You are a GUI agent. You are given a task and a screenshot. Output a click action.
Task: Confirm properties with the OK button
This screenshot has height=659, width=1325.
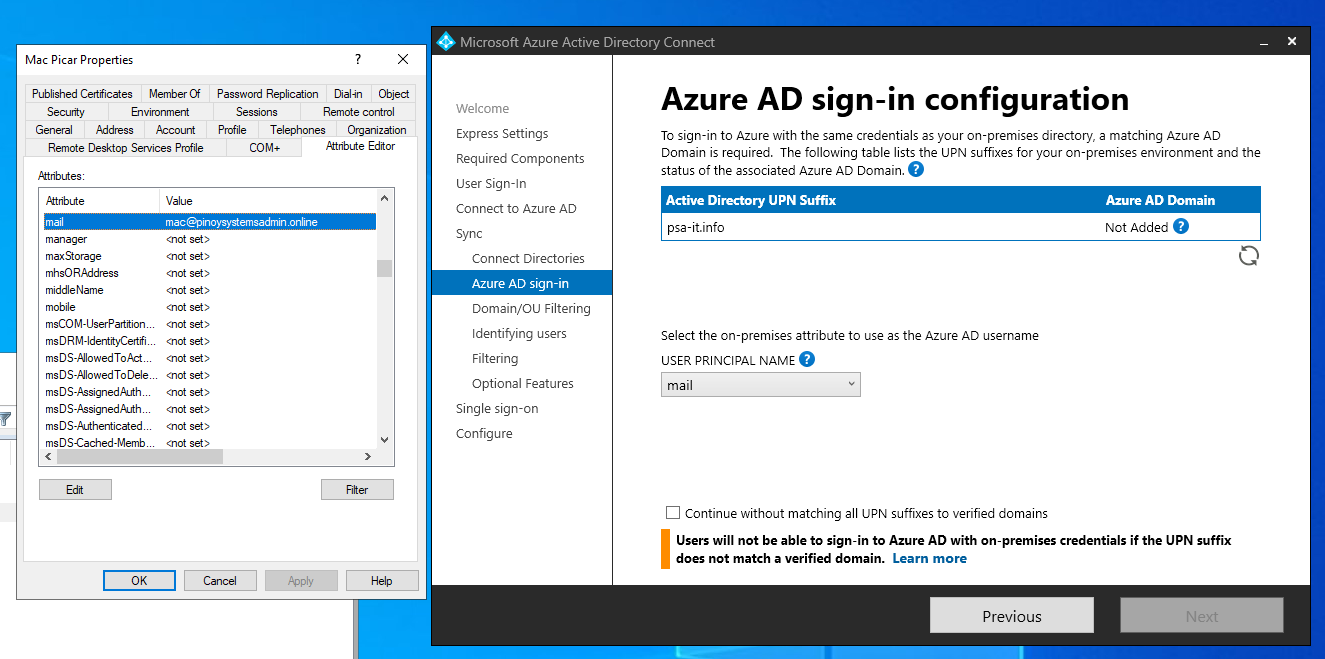(x=139, y=581)
